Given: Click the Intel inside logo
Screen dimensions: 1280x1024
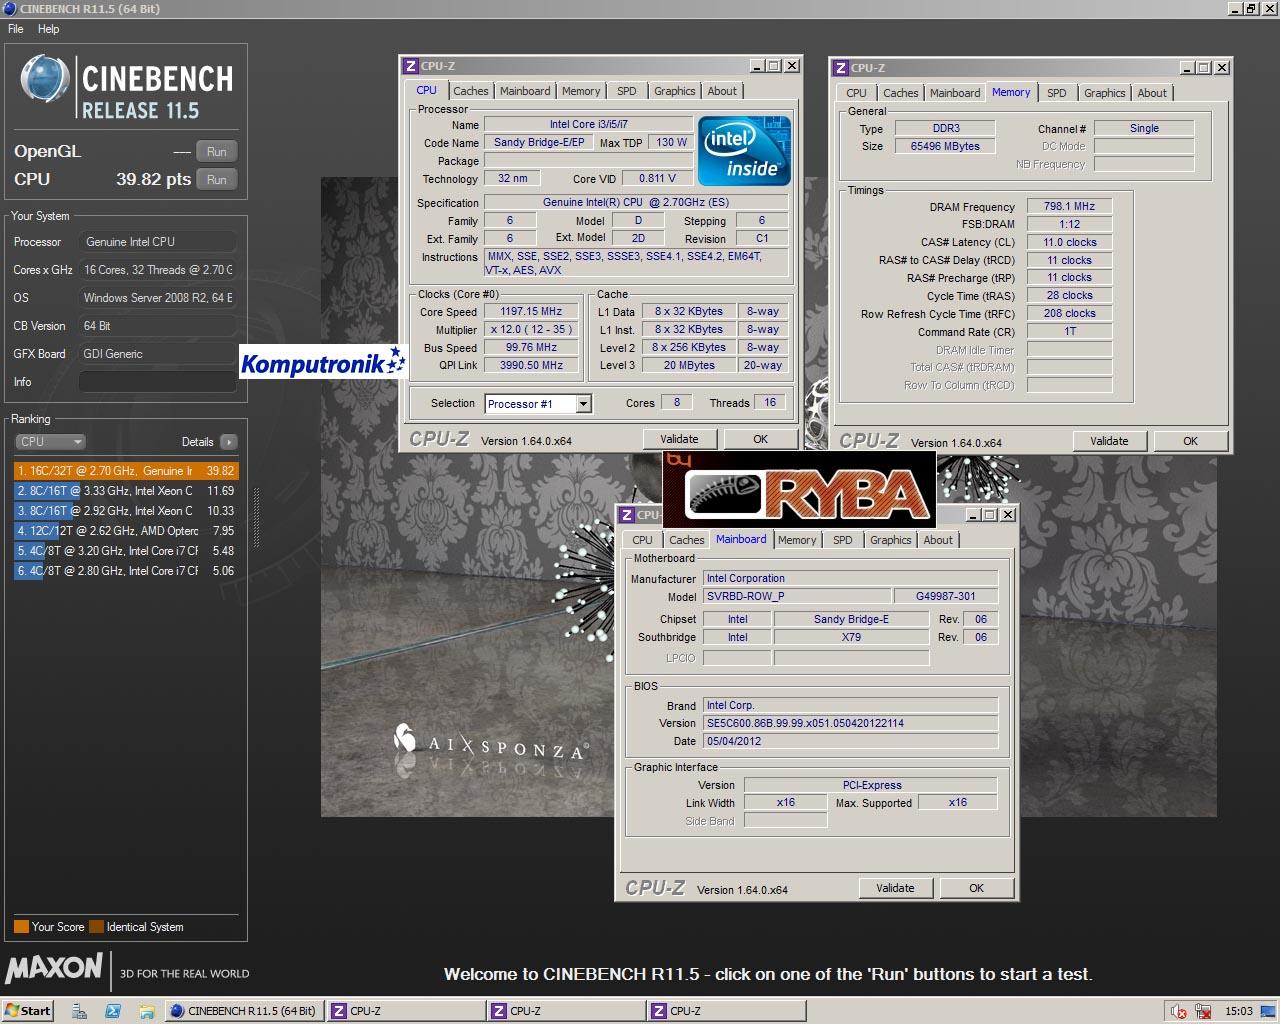Looking at the screenshot, I should (744, 151).
